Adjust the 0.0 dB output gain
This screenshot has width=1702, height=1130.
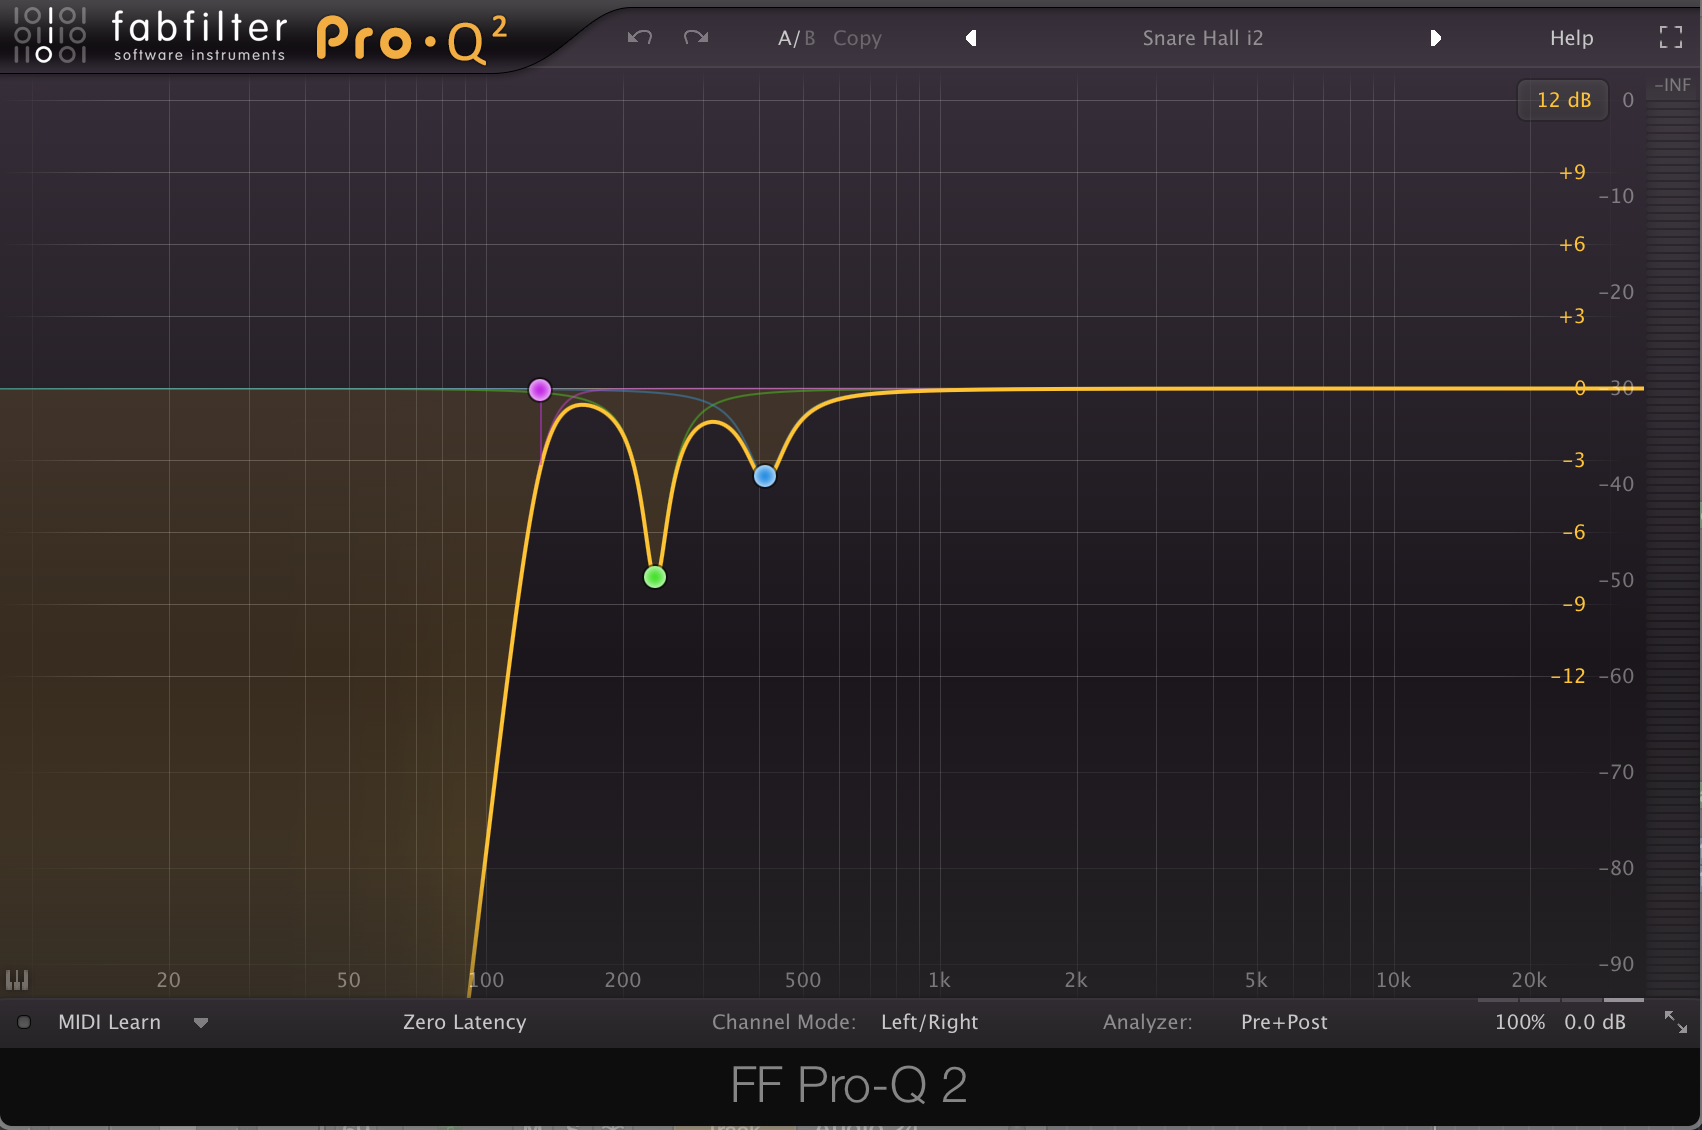point(1595,1022)
